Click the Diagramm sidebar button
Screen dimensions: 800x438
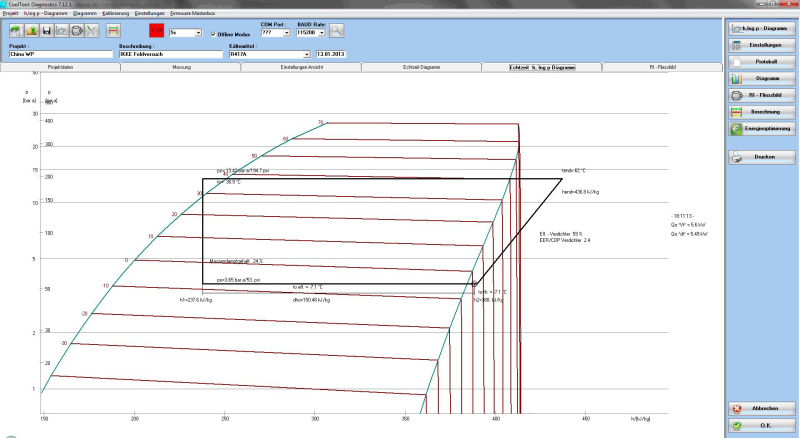761,79
